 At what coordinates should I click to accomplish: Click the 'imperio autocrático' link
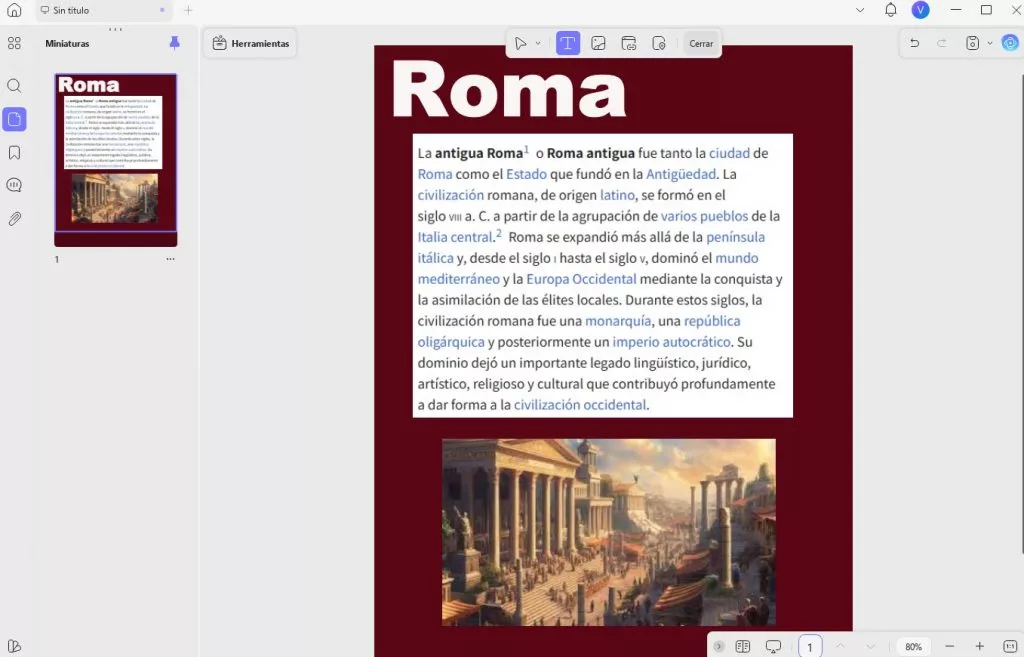tap(671, 342)
